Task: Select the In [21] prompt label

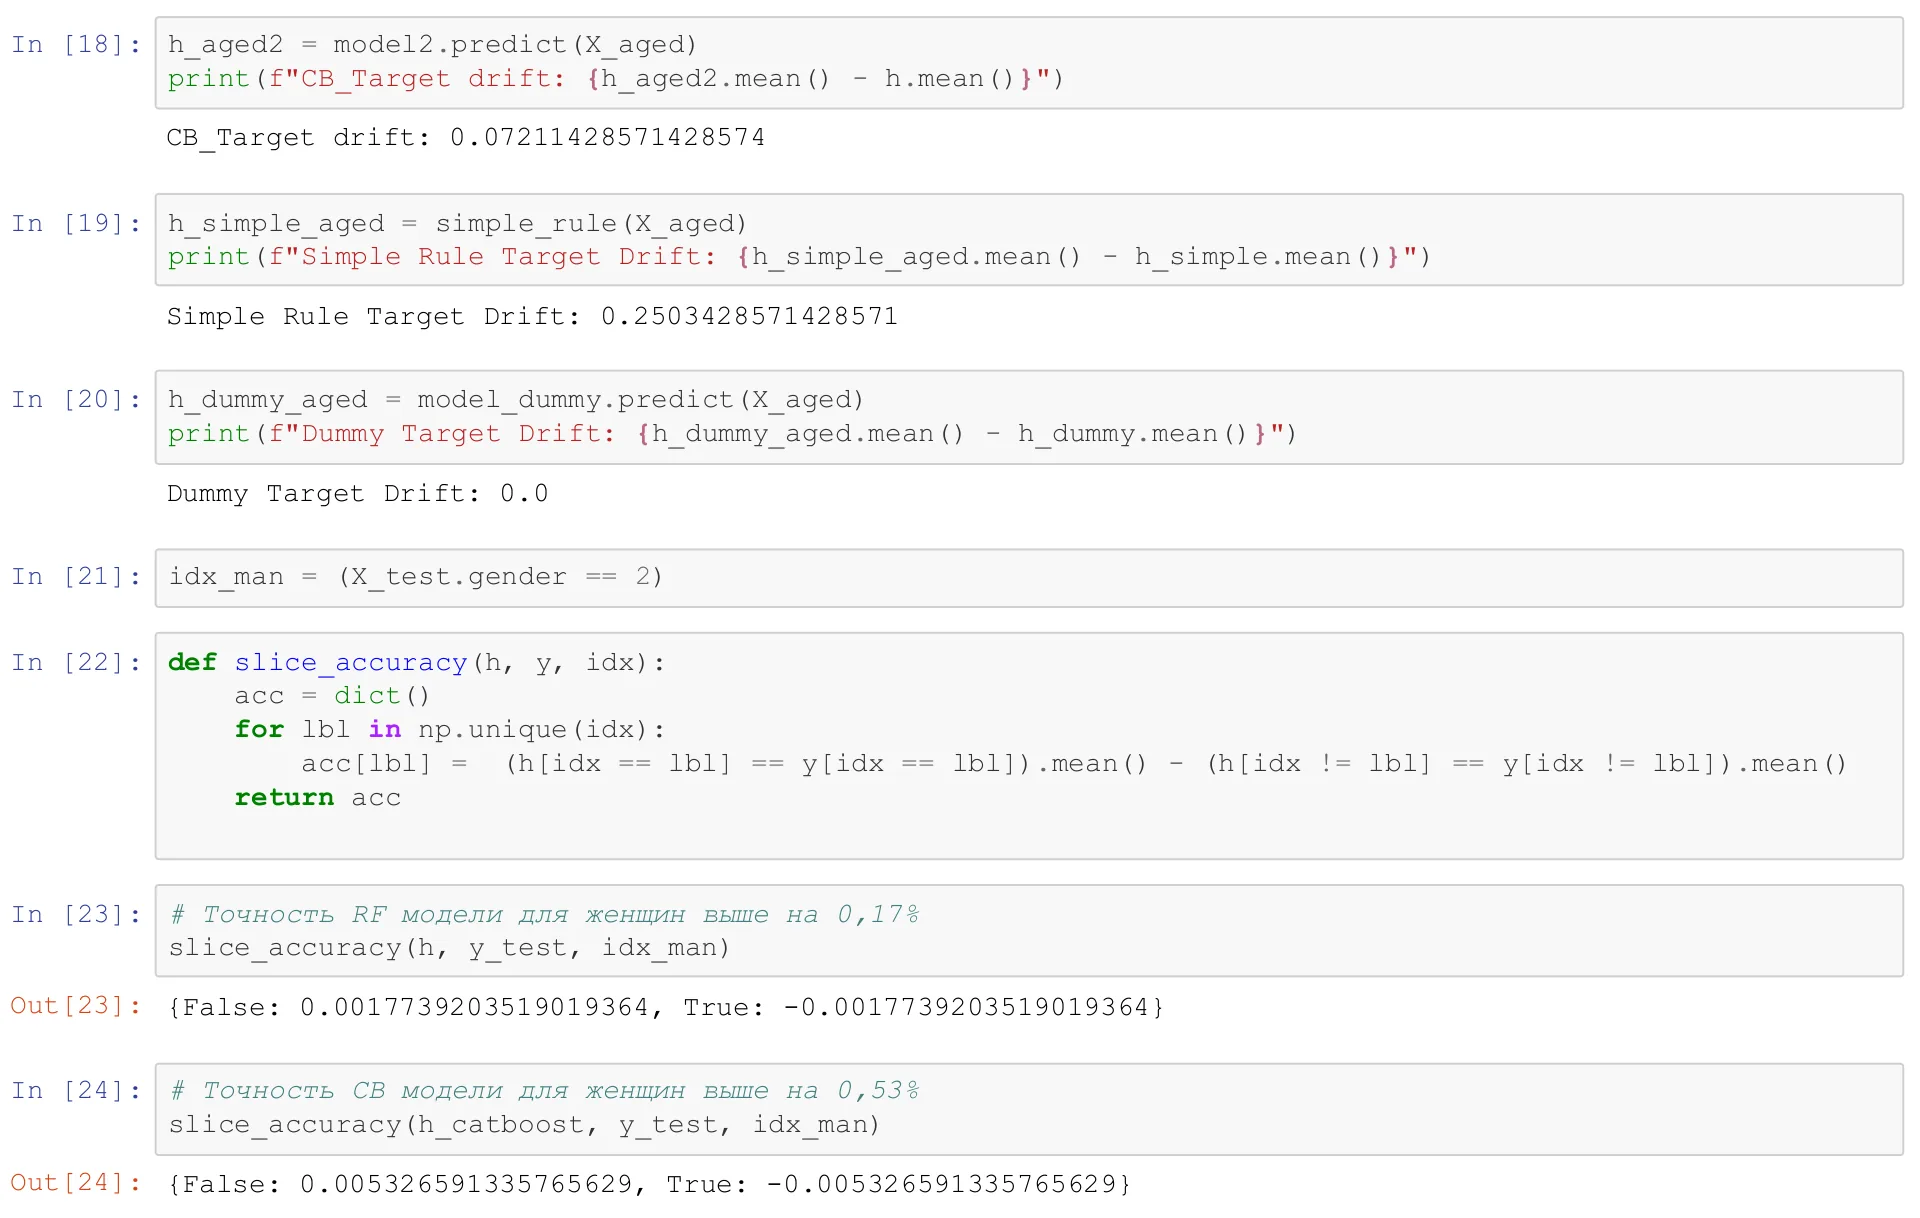Action: click(77, 577)
